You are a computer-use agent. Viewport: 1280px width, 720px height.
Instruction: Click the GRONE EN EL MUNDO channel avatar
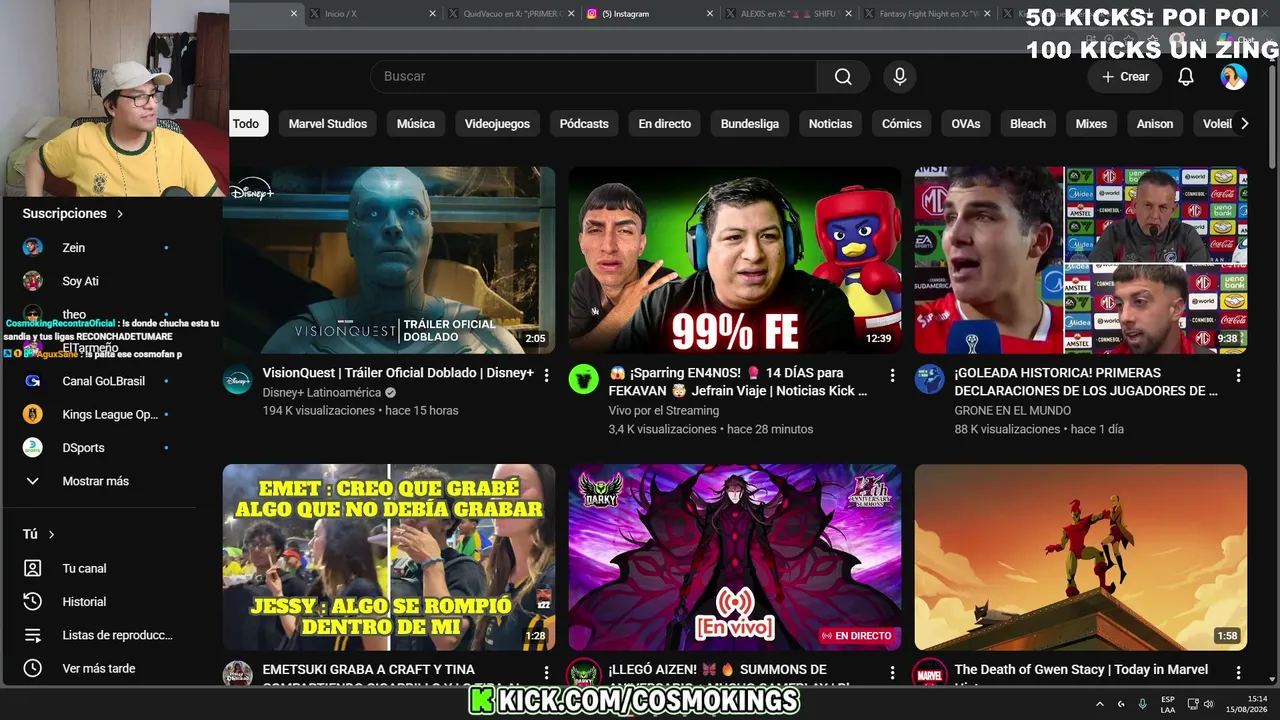click(930, 379)
